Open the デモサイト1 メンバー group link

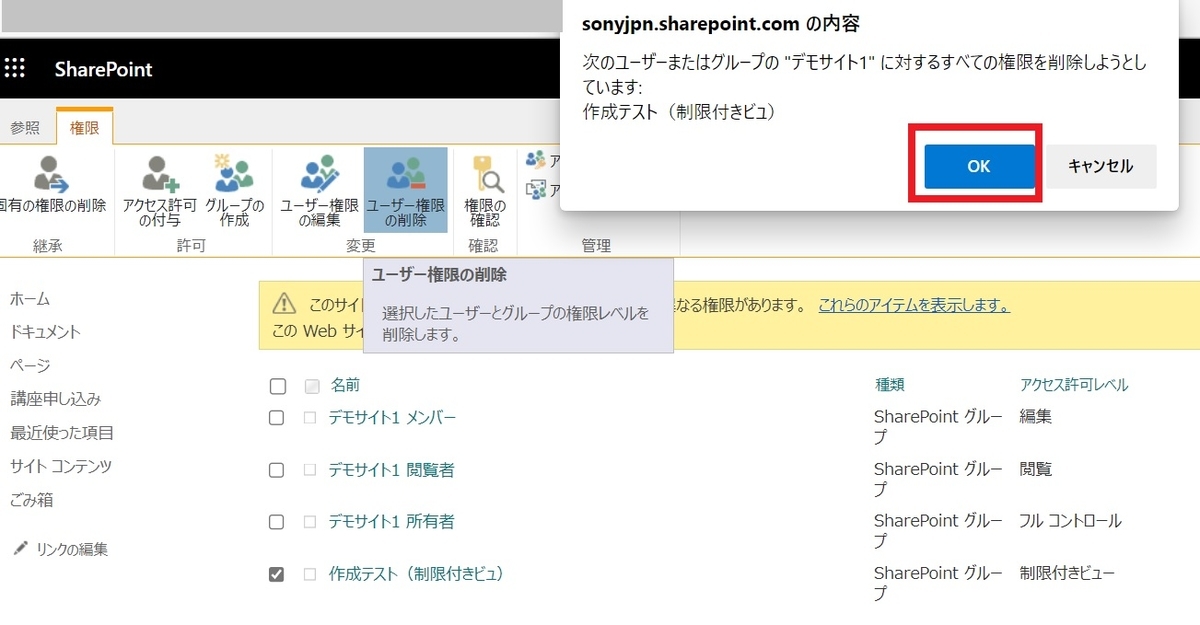click(392, 417)
